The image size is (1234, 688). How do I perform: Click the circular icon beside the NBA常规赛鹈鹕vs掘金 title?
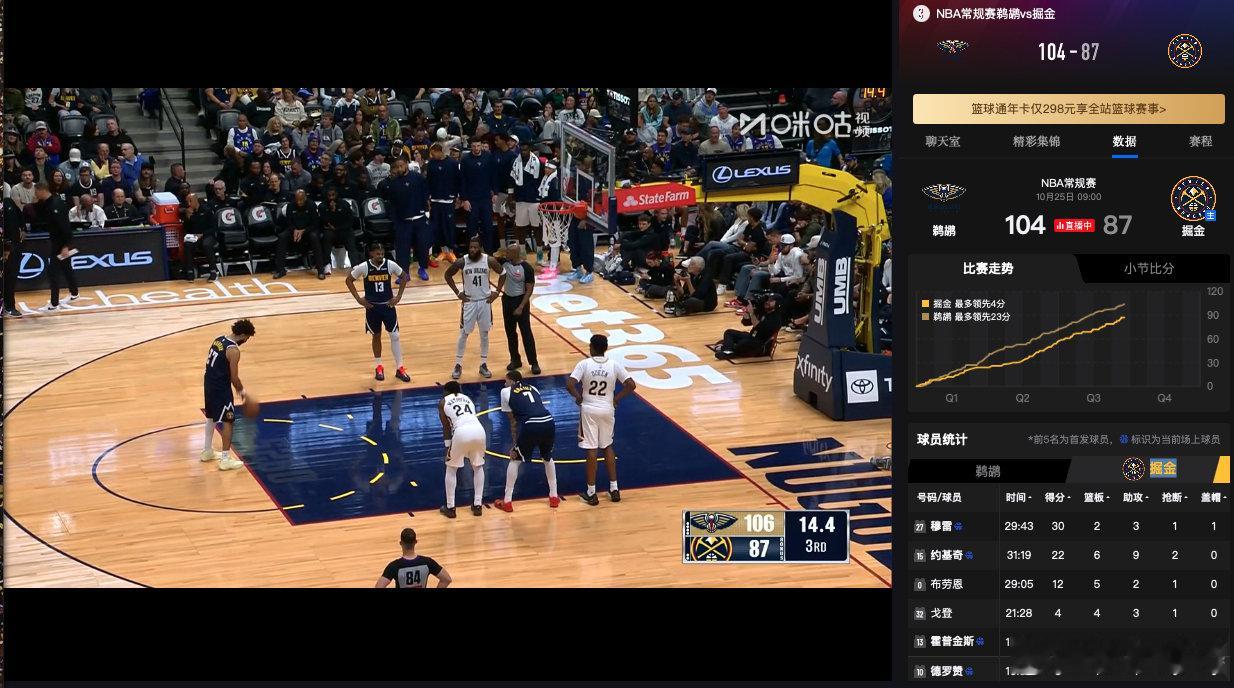[x=921, y=14]
